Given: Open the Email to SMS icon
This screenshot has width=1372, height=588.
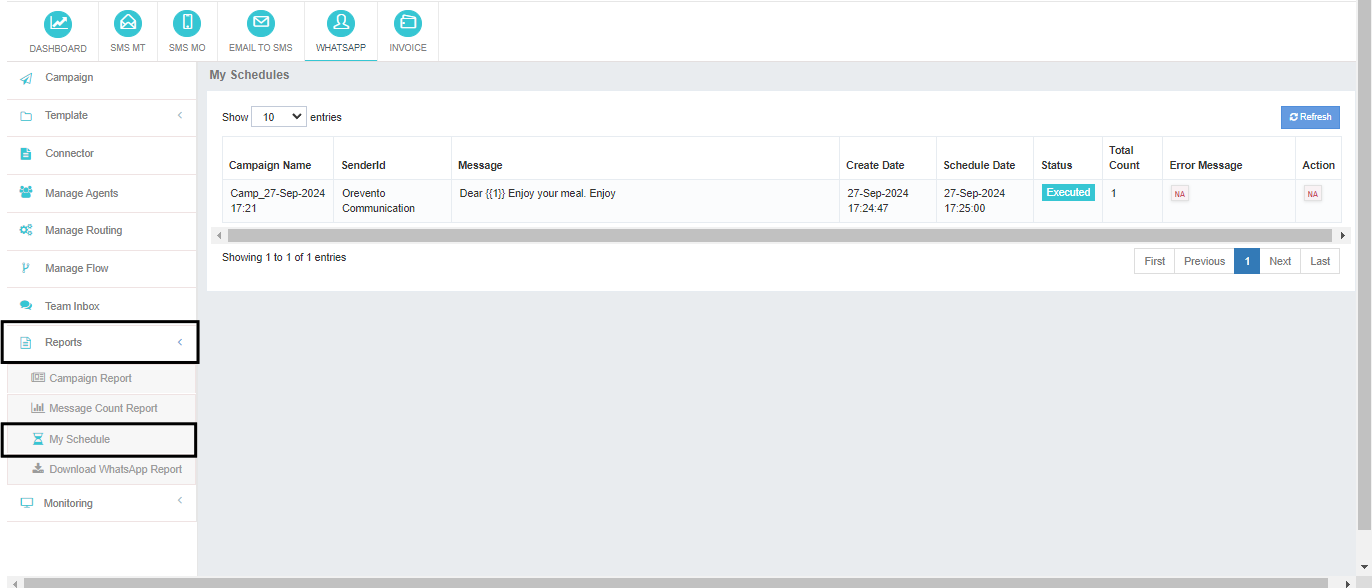Looking at the screenshot, I should (260, 23).
